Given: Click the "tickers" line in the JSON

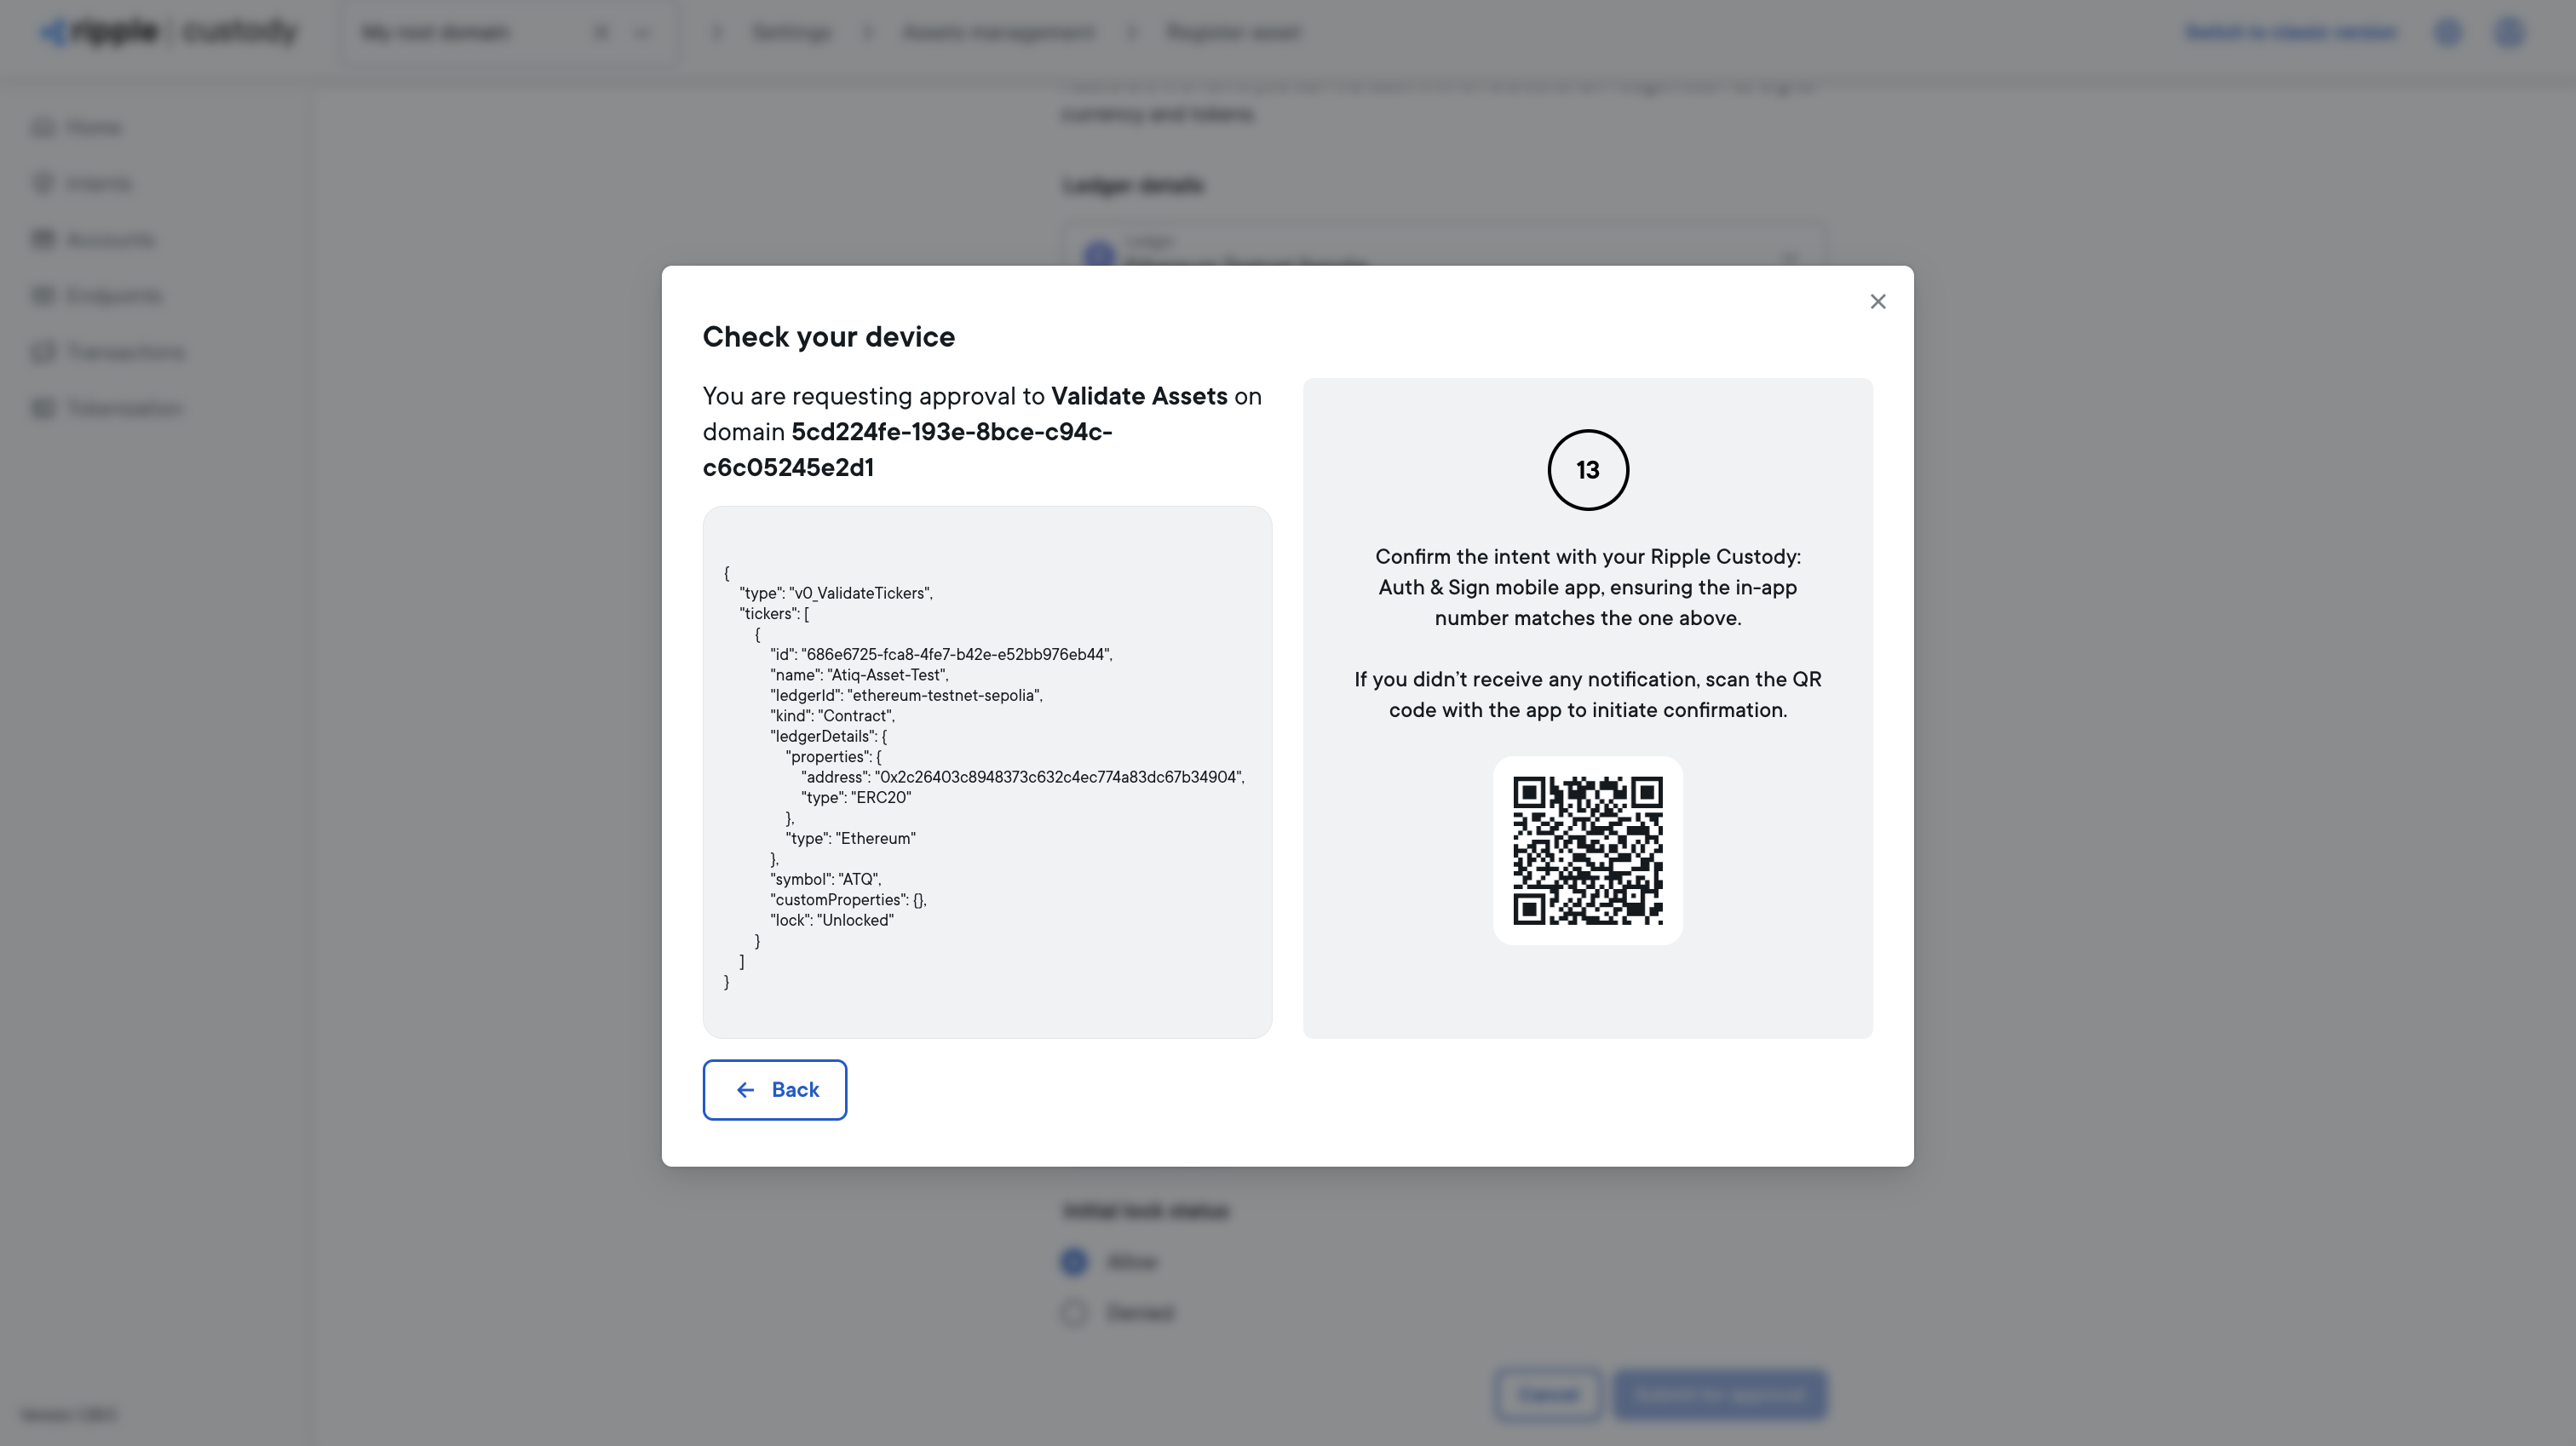Looking at the screenshot, I should tap(774, 614).
